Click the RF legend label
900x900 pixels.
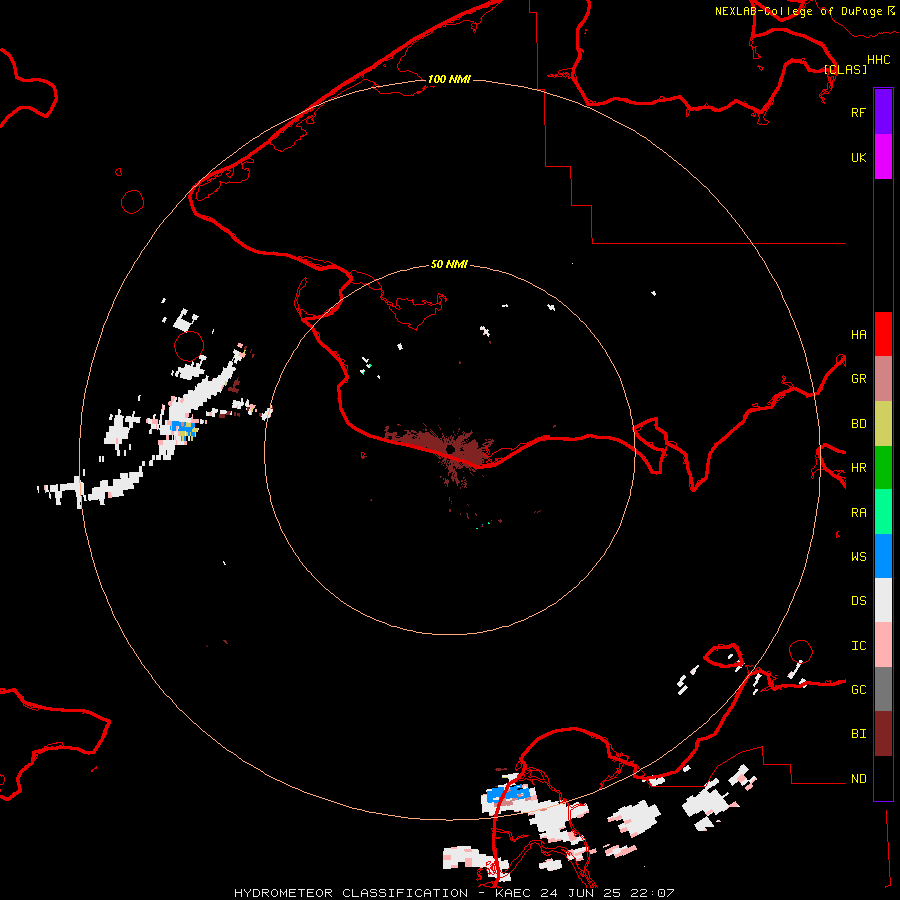coord(858,112)
